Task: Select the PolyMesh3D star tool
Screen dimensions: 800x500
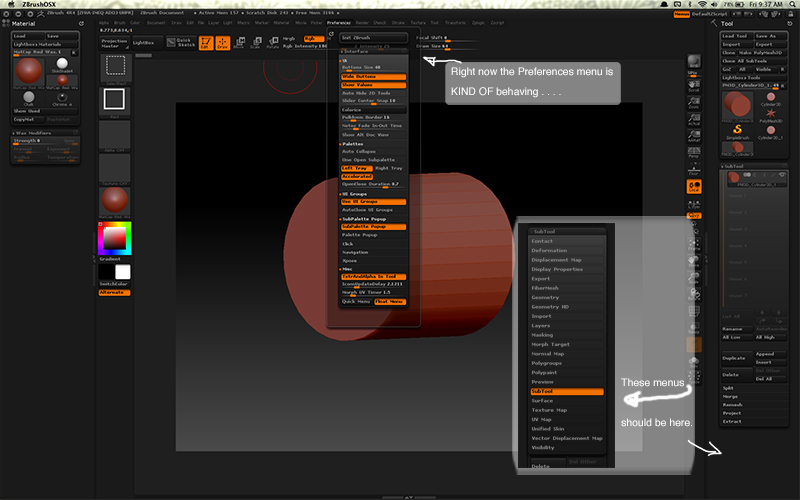Action: pyautogui.click(x=770, y=115)
